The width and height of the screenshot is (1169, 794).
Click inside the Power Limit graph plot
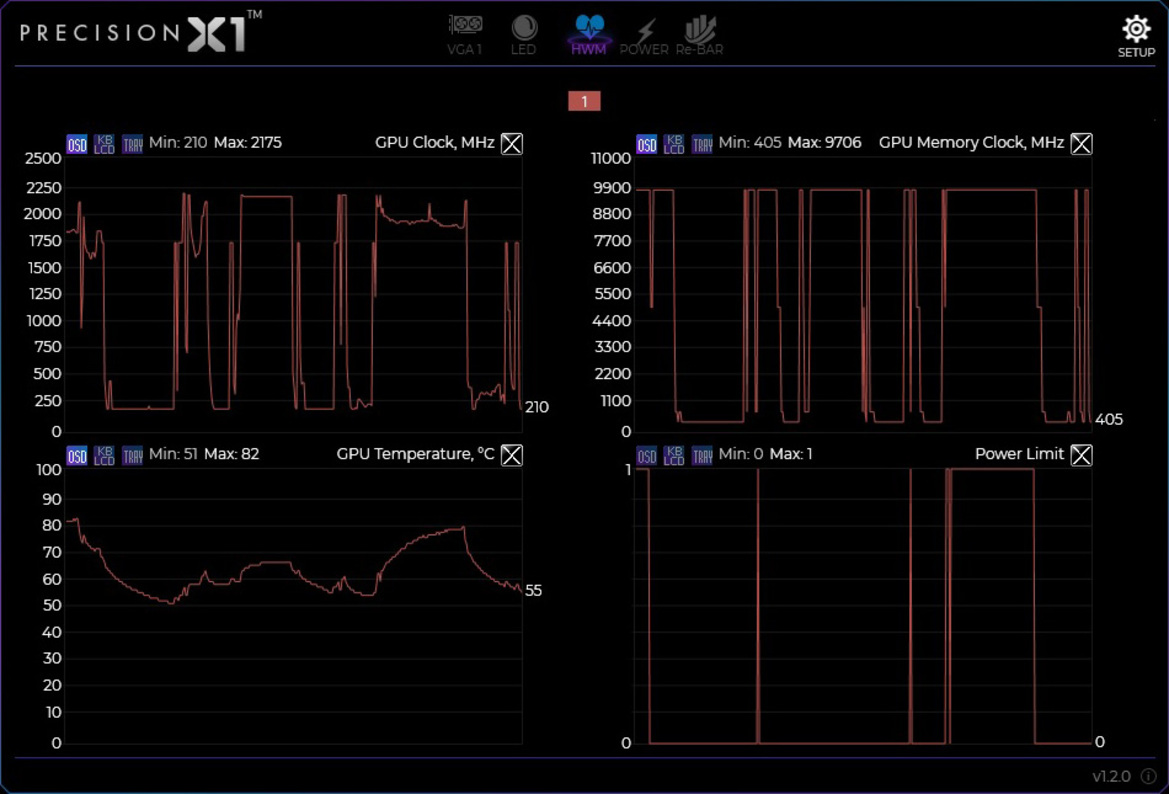863,606
